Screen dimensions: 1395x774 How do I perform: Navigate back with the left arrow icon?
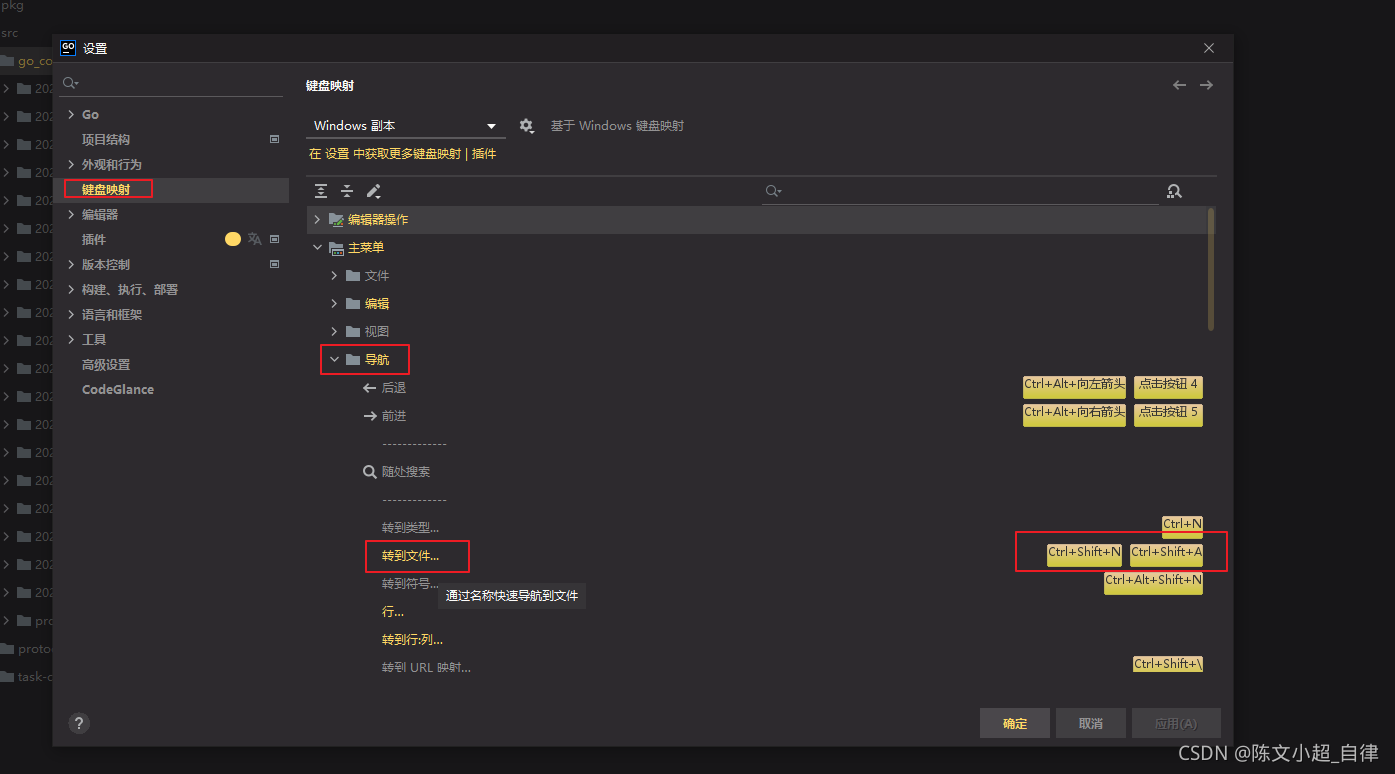1179,85
